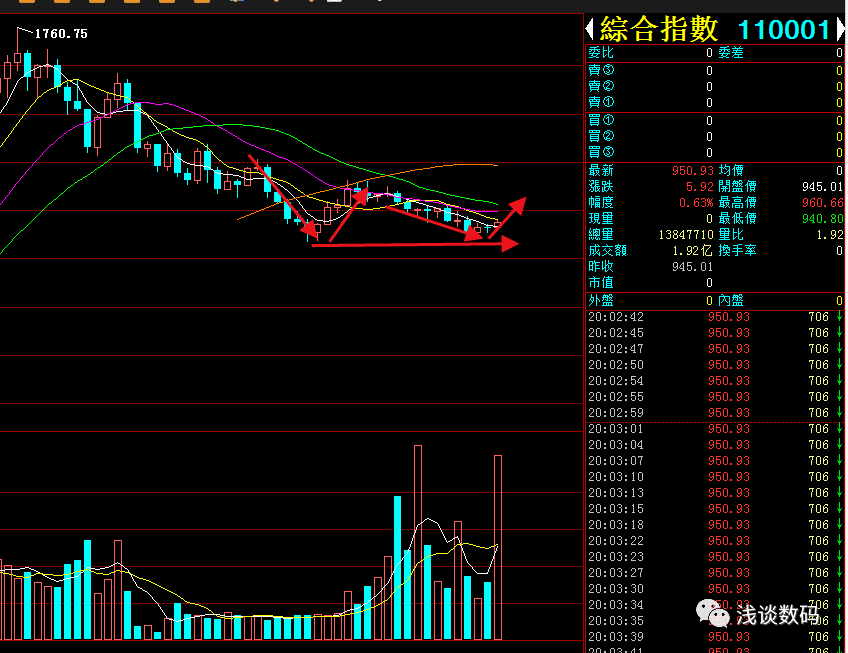Select the tick row at 20:03:30
This screenshot has width=848, height=653.
click(715, 589)
